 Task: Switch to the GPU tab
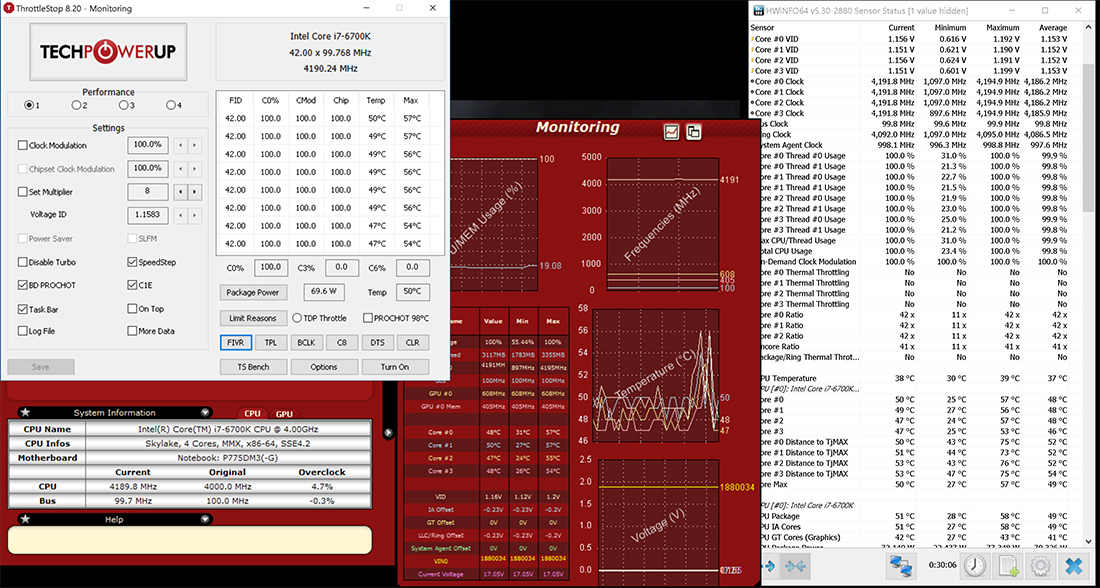[x=284, y=413]
